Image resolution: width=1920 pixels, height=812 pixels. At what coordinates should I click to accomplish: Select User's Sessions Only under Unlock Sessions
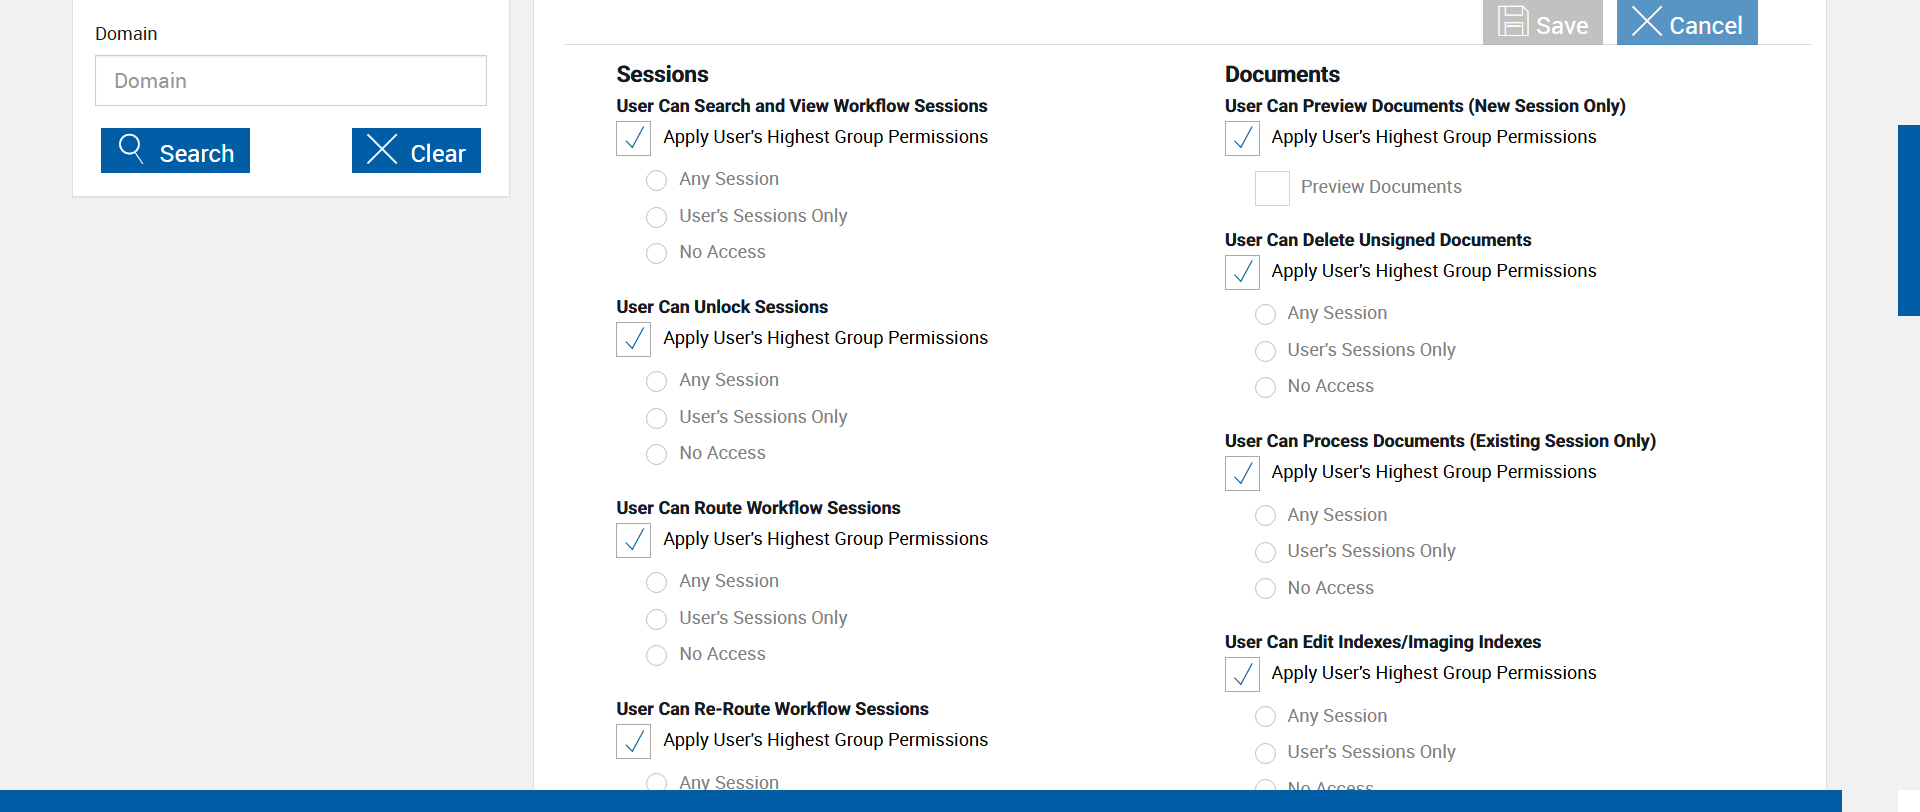[656, 418]
